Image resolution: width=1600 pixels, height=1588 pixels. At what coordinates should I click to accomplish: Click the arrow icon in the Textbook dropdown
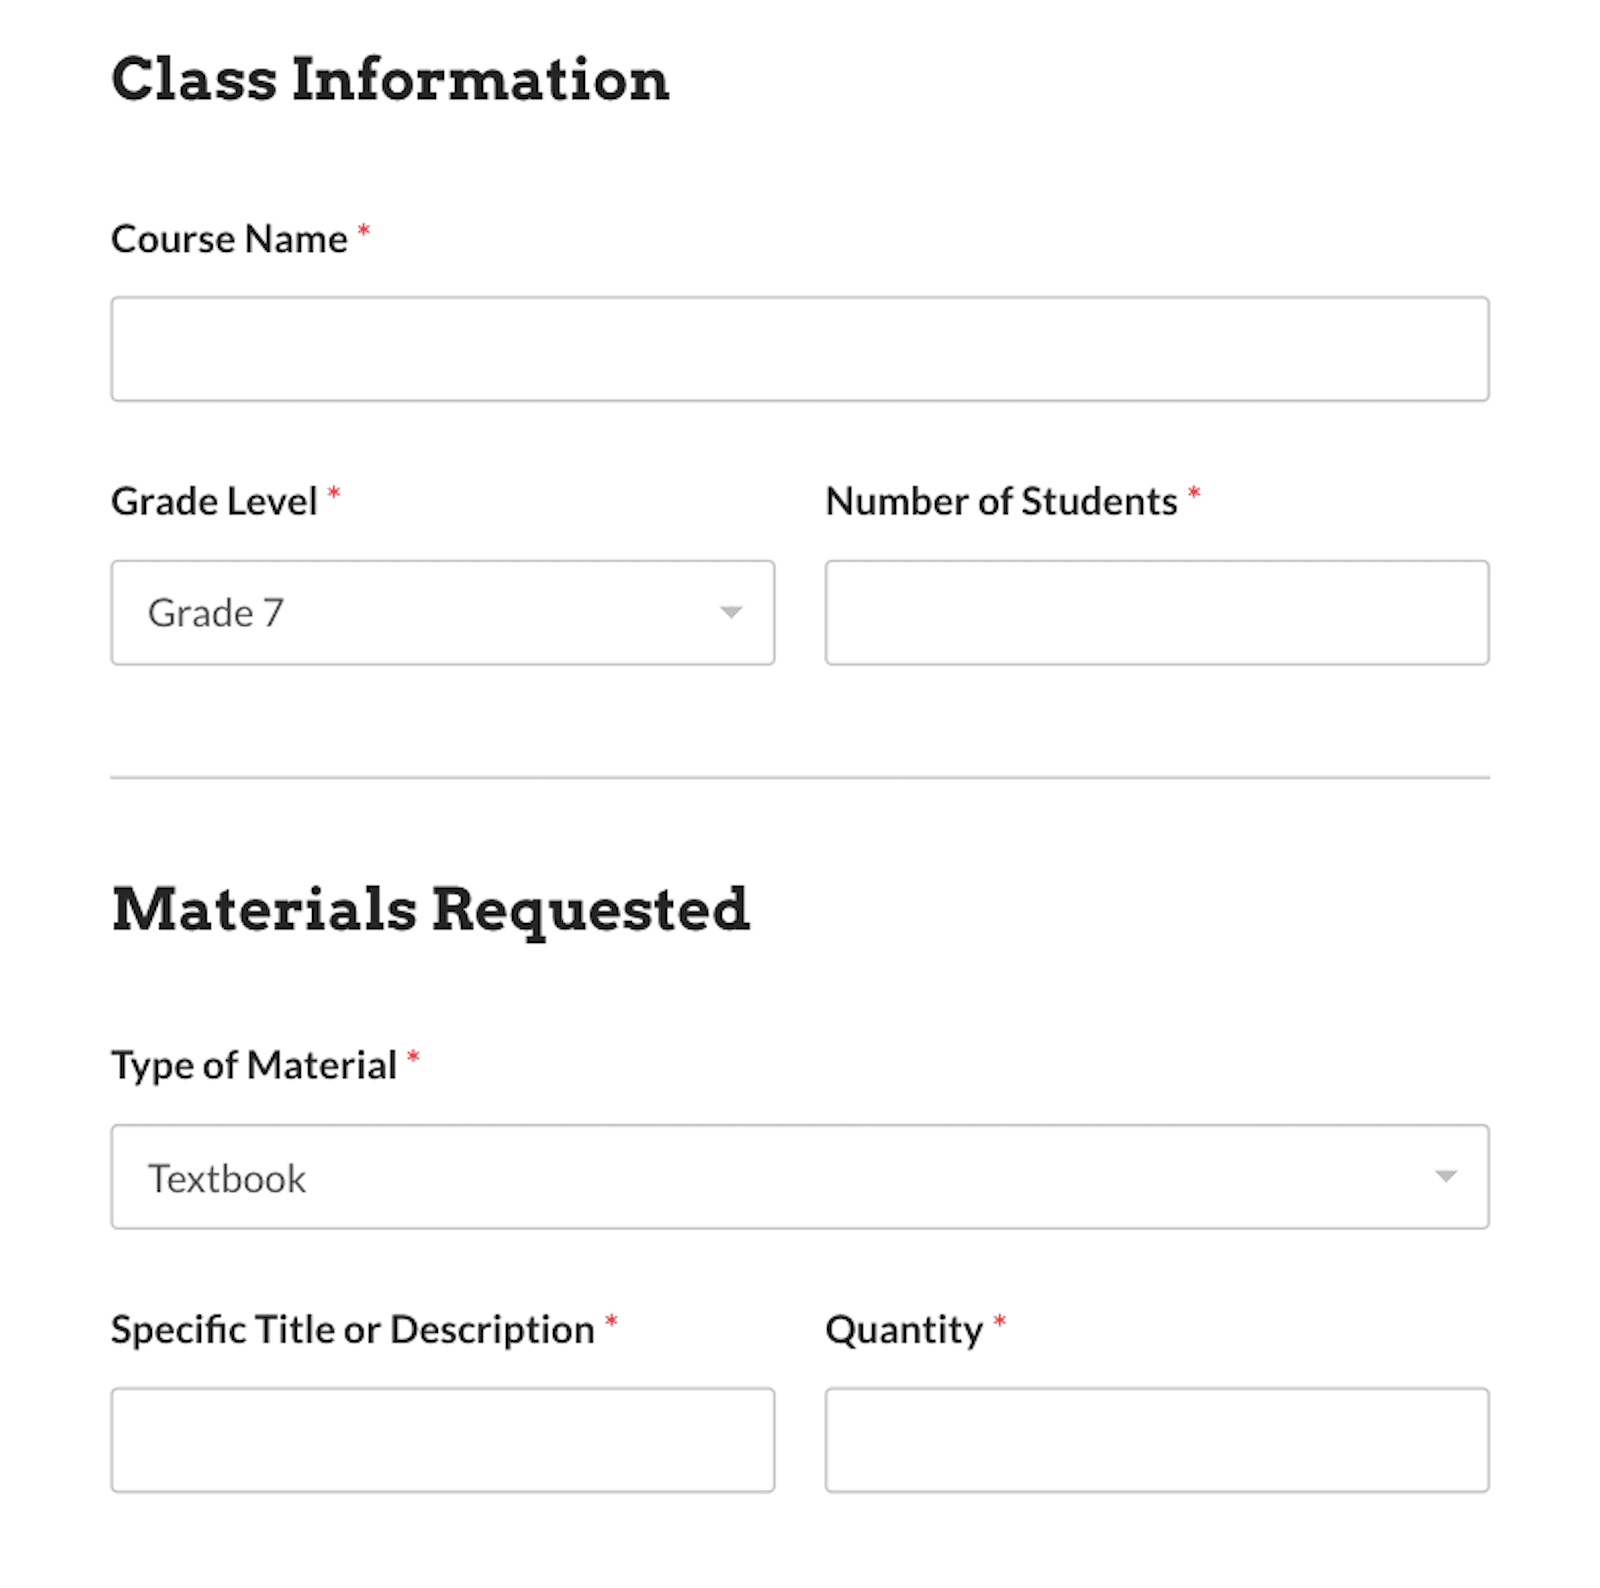click(1445, 1177)
